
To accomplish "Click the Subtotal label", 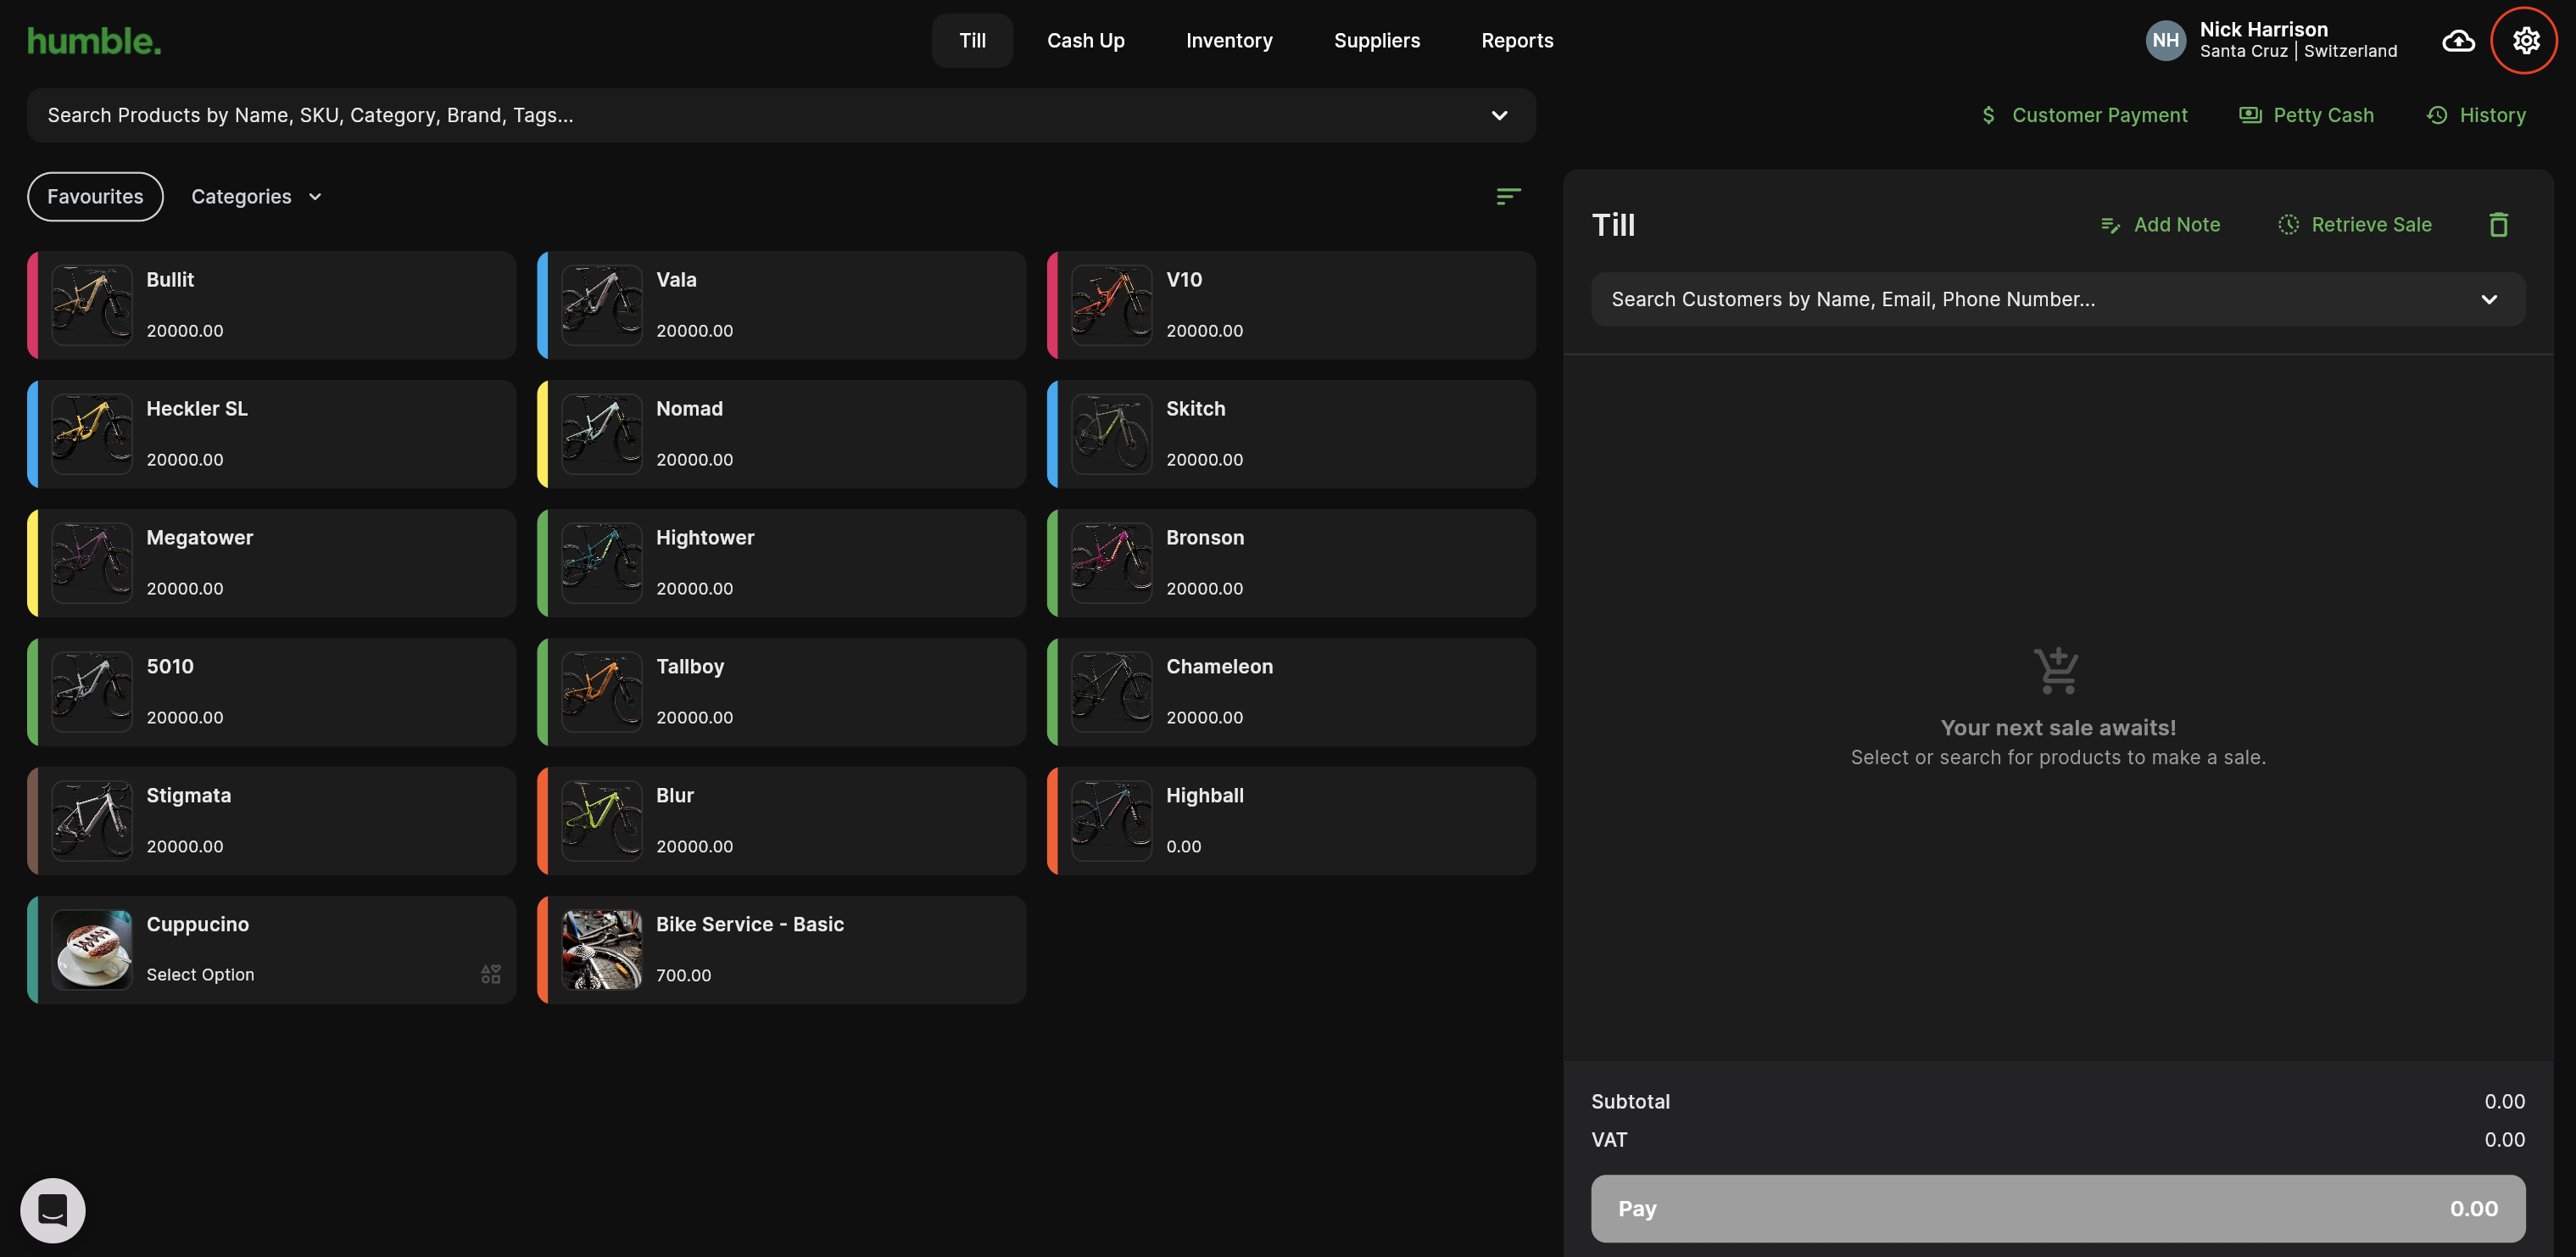I will pos(1630,1101).
